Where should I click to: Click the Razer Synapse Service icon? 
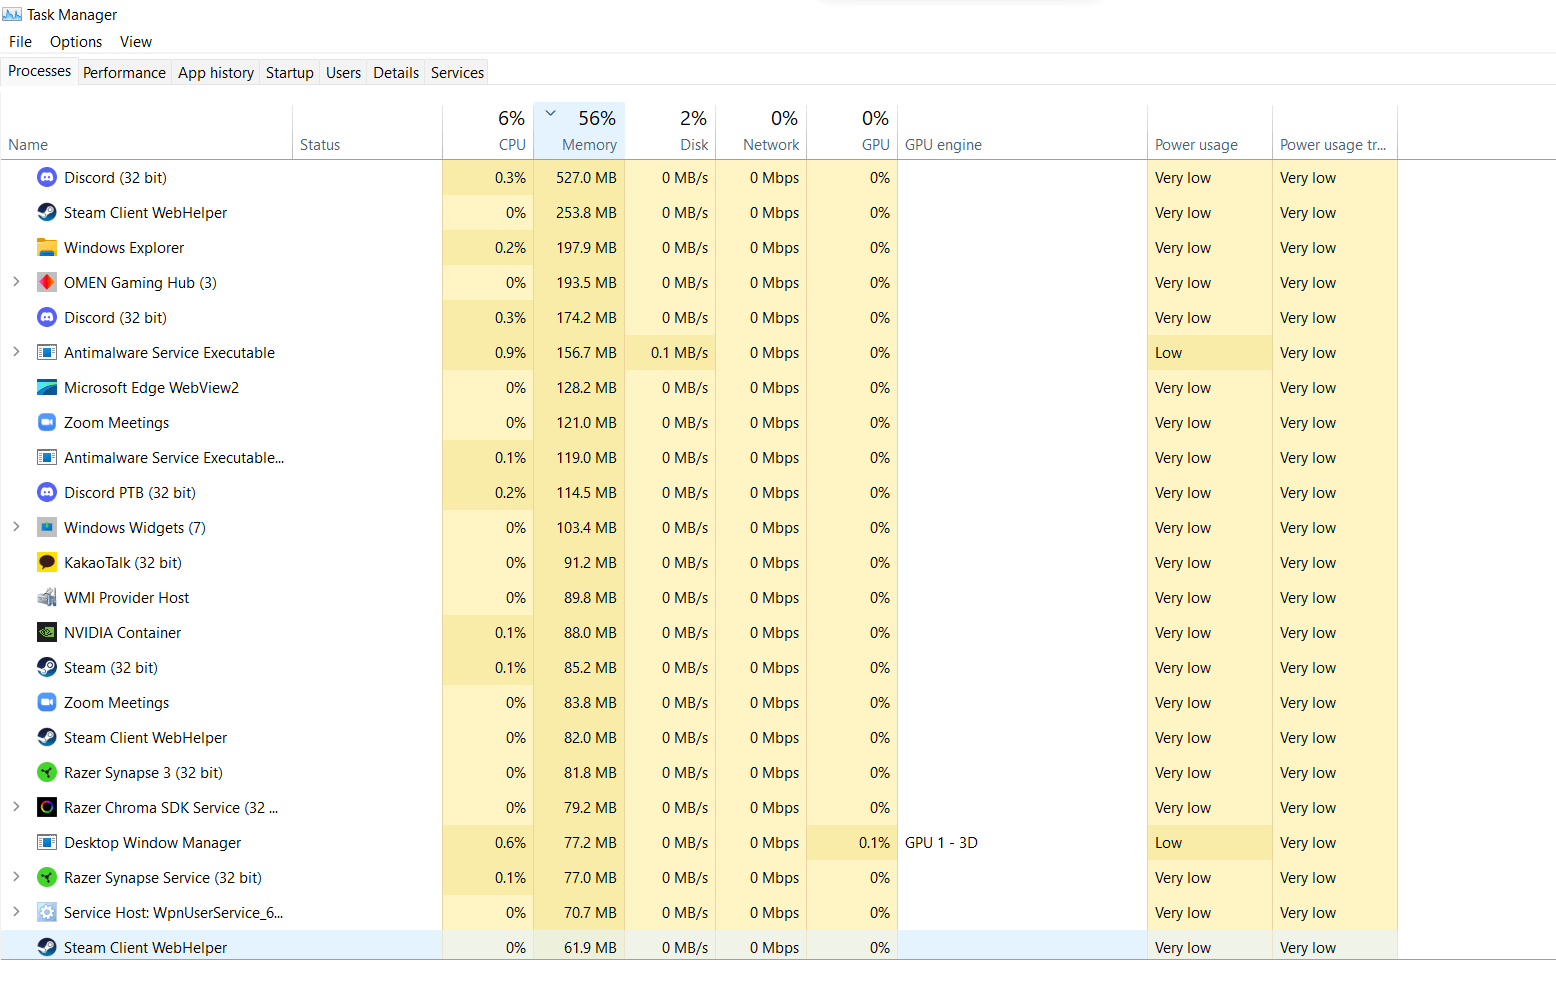pyautogui.click(x=47, y=877)
